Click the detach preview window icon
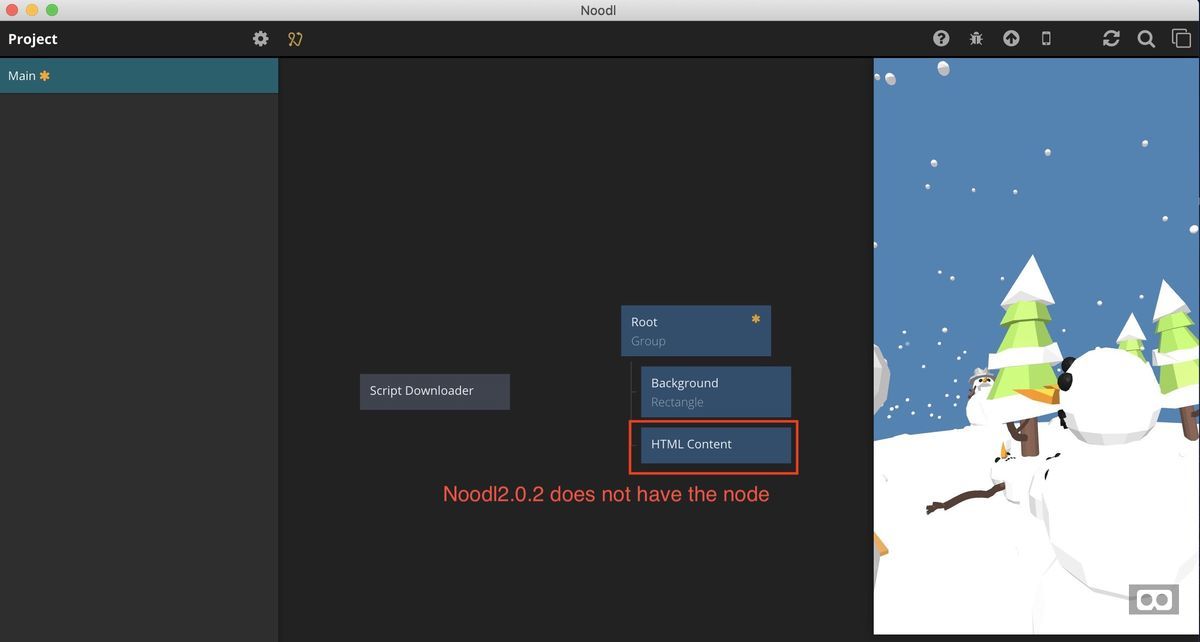Image resolution: width=1200 pixels, height=642 pixels. coord(1181,39)
